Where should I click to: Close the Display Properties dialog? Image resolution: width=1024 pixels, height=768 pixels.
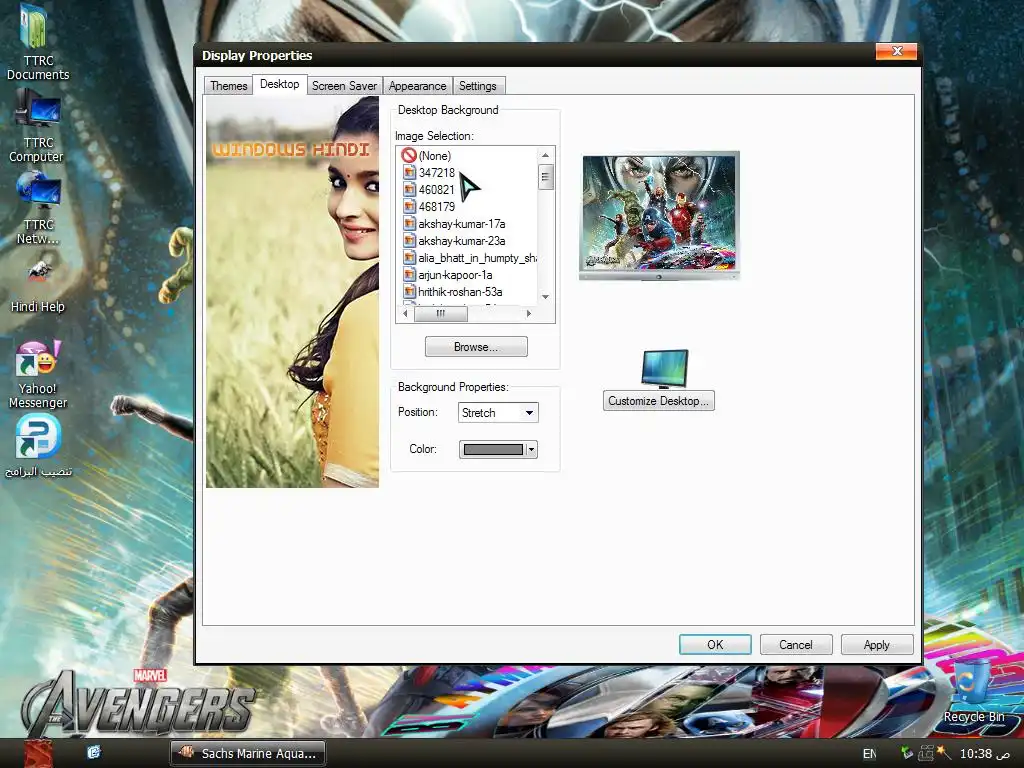coord(897,51)
